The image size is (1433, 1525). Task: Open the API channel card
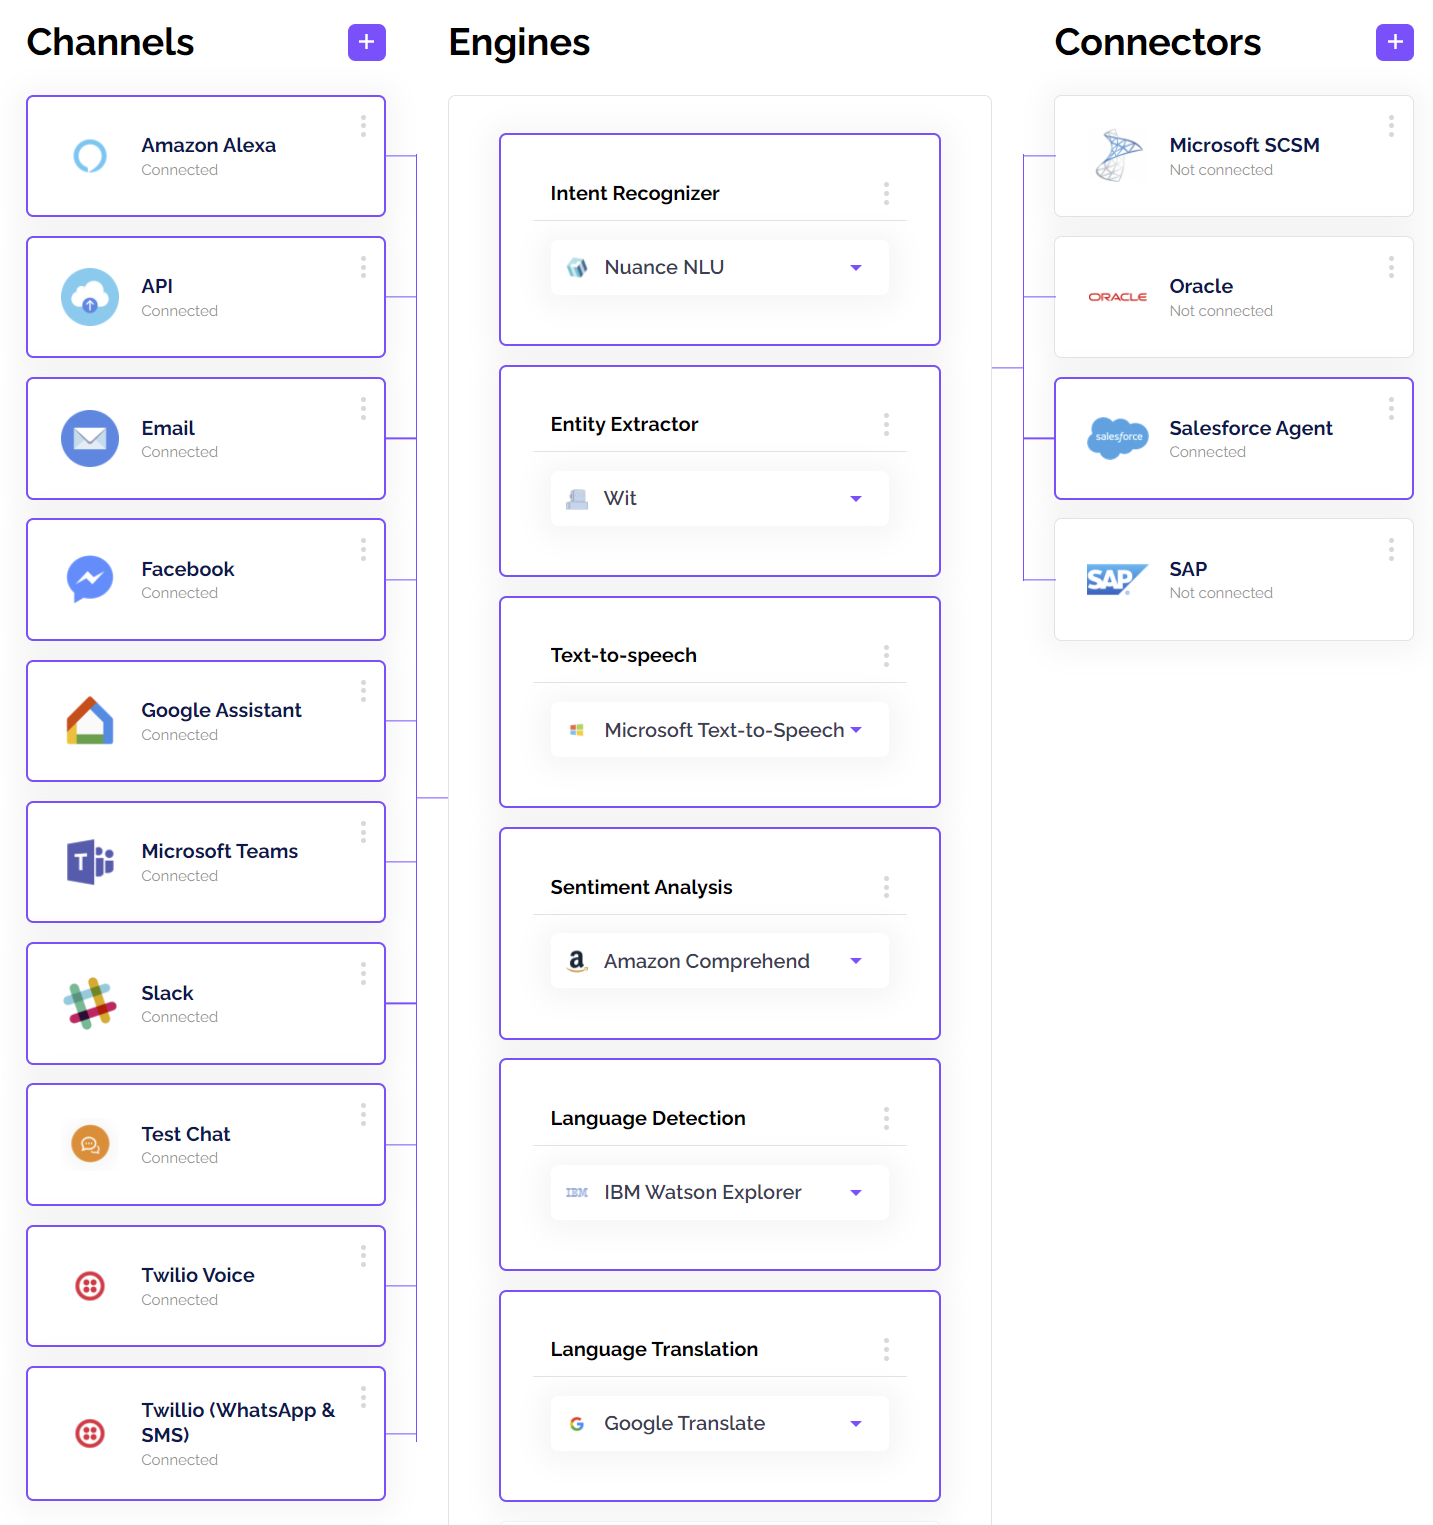[205, 297]
